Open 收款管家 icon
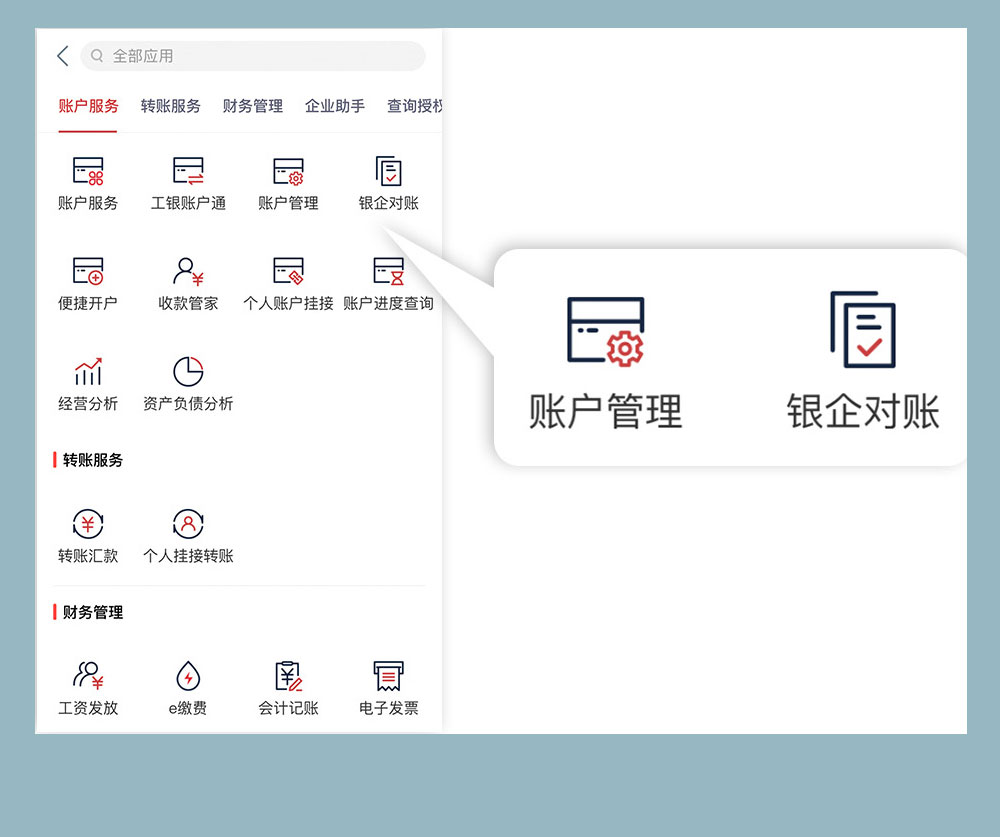 click(x=188, y=272)
